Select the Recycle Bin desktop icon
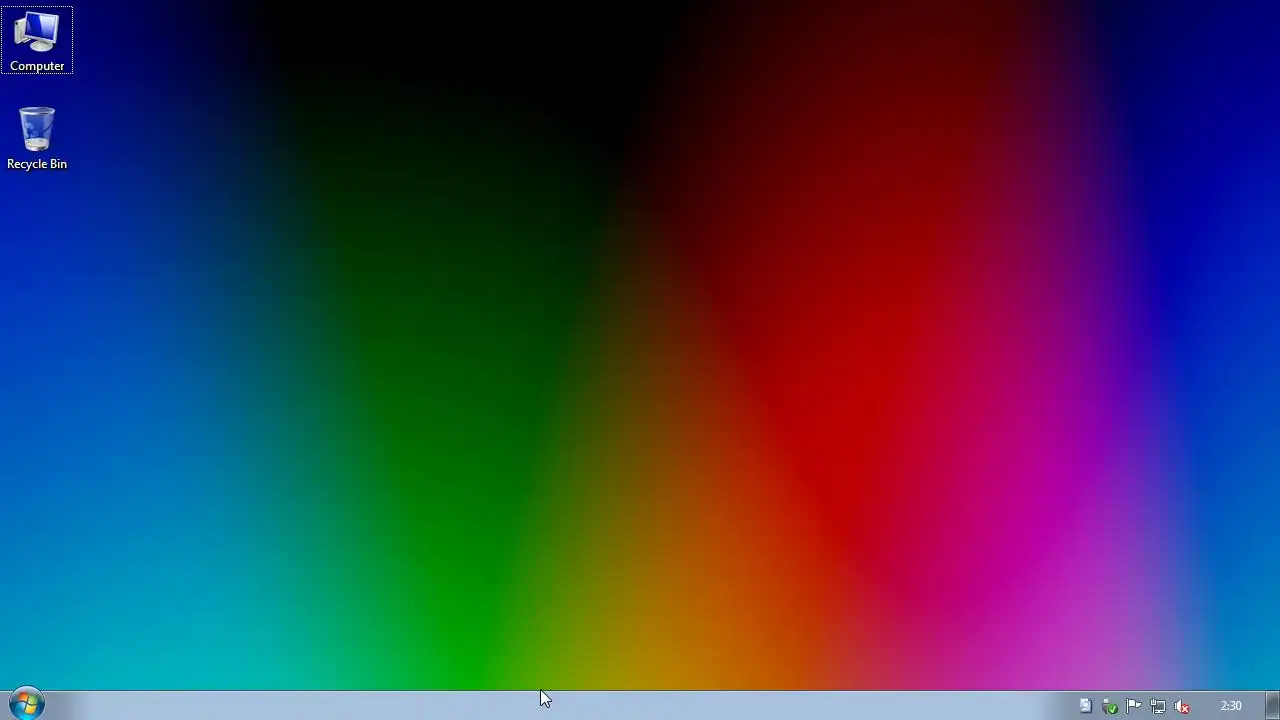The image size is (1280, 720). (x=37, y=138)
